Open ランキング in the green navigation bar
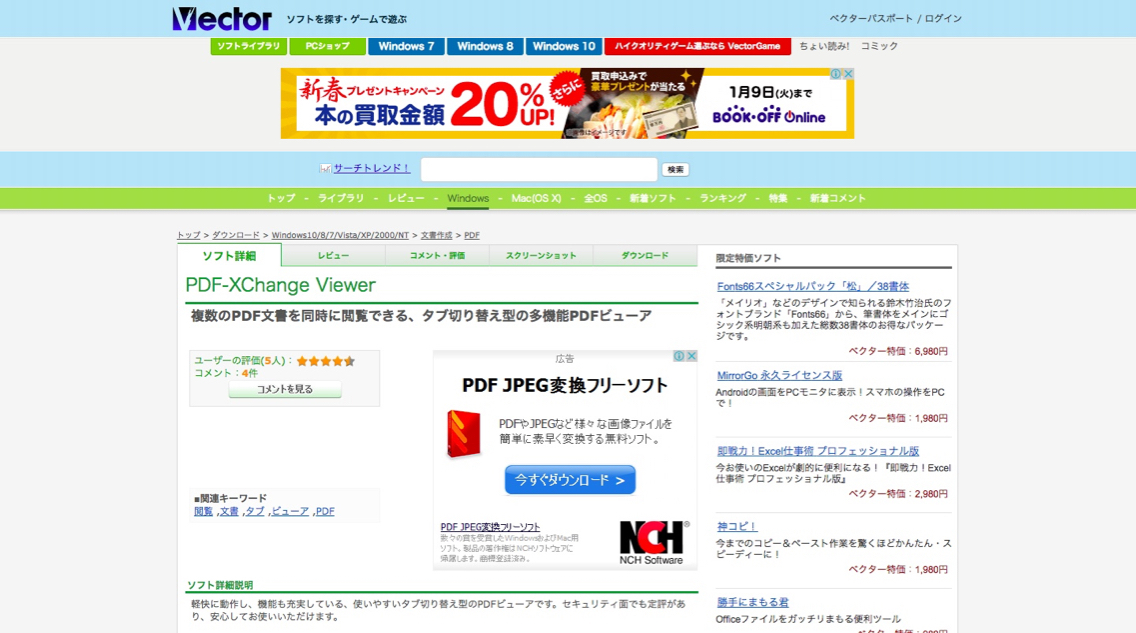 [x=722, y=198]
